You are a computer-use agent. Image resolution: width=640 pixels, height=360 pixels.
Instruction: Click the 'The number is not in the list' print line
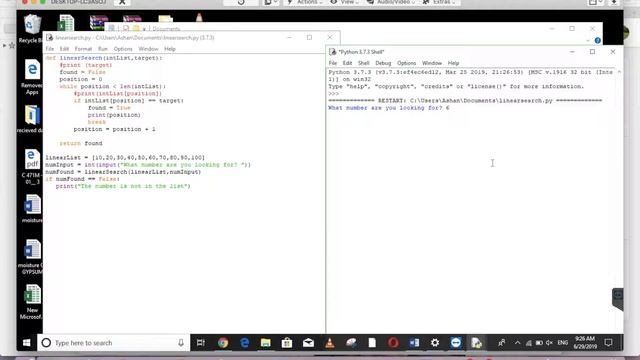coord(123,186)
